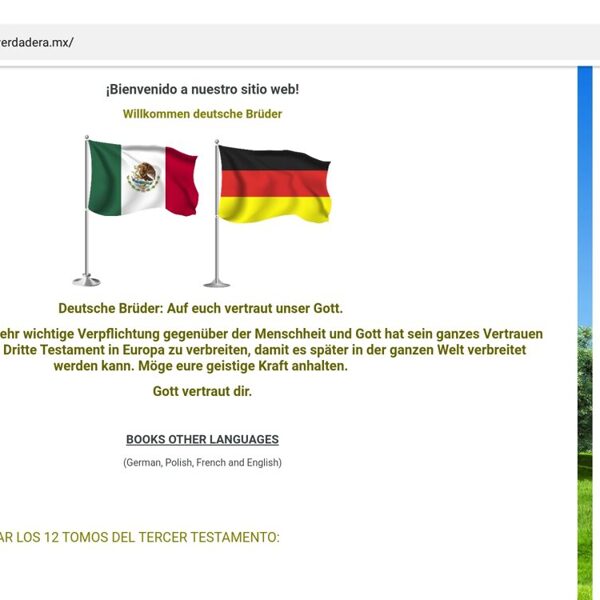Image resolution: width=600 pixels, height=600 pixels.
Task: Click the eagle emblem on Mexican flag
Action: pyautogui.click(x=143, y=178)
